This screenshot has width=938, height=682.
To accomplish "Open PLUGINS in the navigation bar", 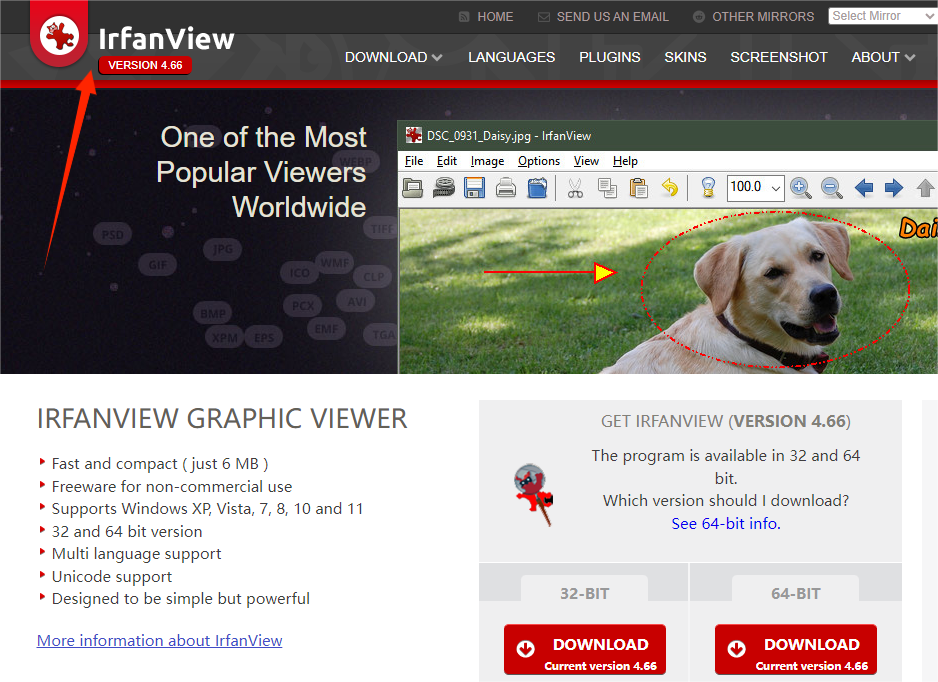I will coord(610,57).
